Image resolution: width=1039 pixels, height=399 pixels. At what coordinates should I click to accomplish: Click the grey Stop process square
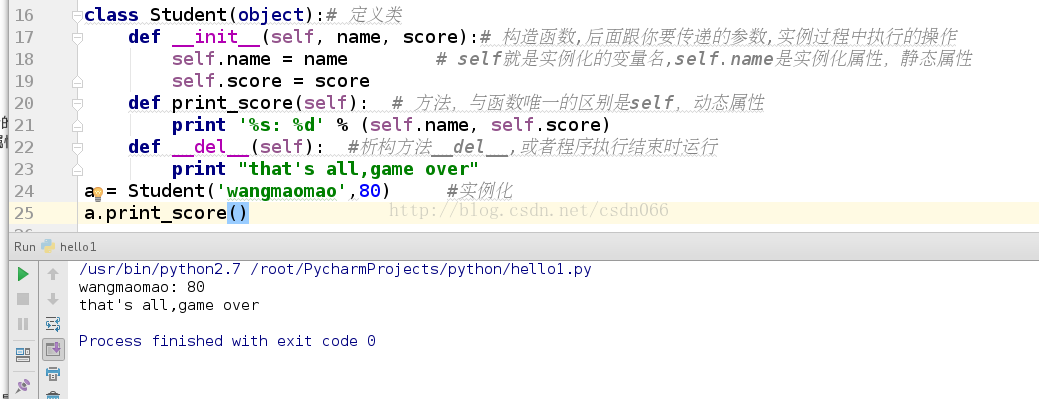pyautogui.click(x=23, y=299)
